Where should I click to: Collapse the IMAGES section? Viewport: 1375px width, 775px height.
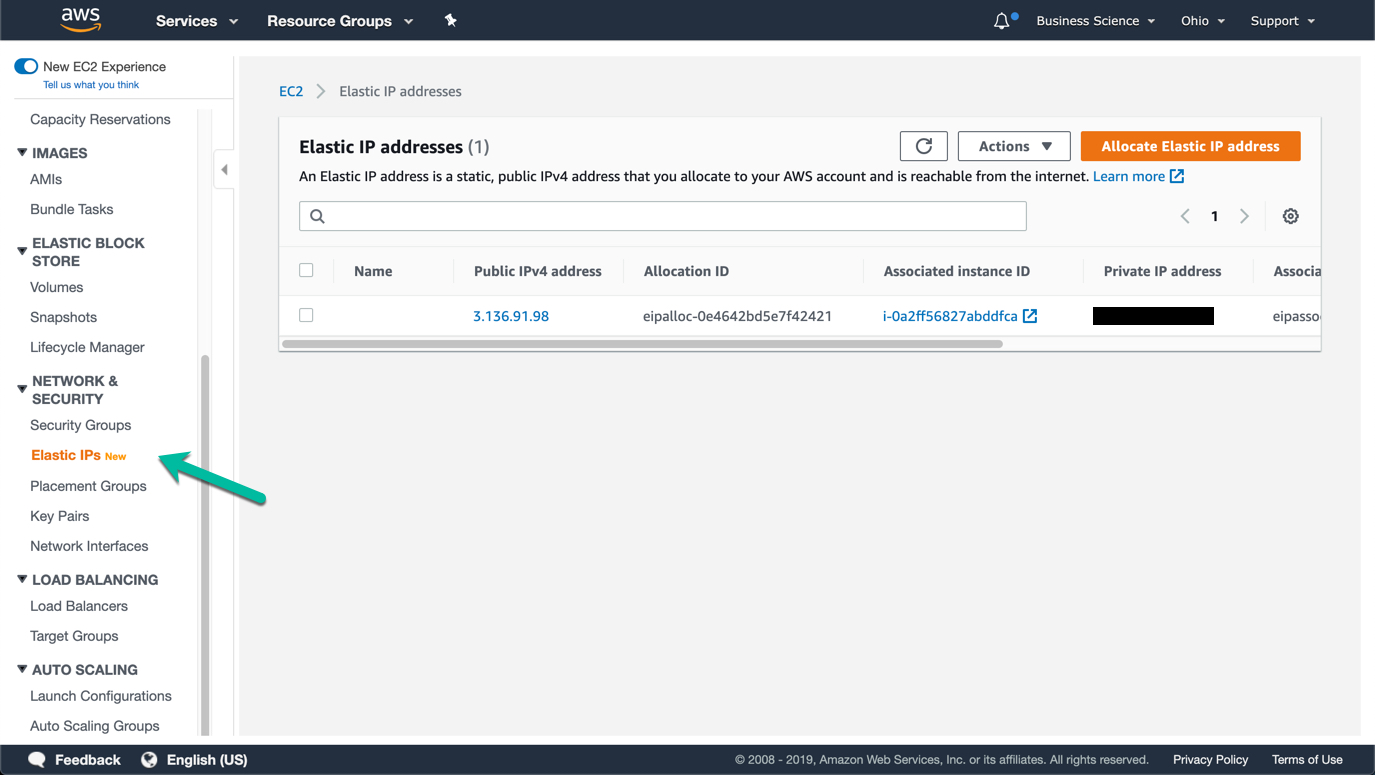tap(22, 153)
